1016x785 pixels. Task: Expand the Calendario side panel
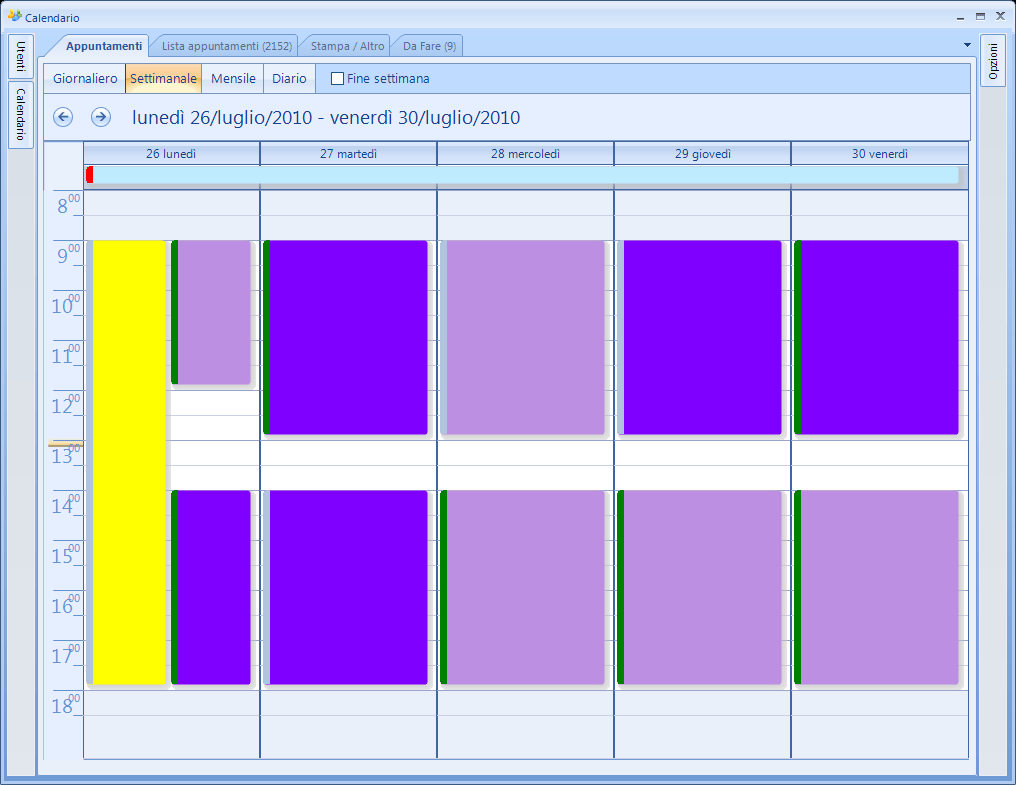(21, 115)
